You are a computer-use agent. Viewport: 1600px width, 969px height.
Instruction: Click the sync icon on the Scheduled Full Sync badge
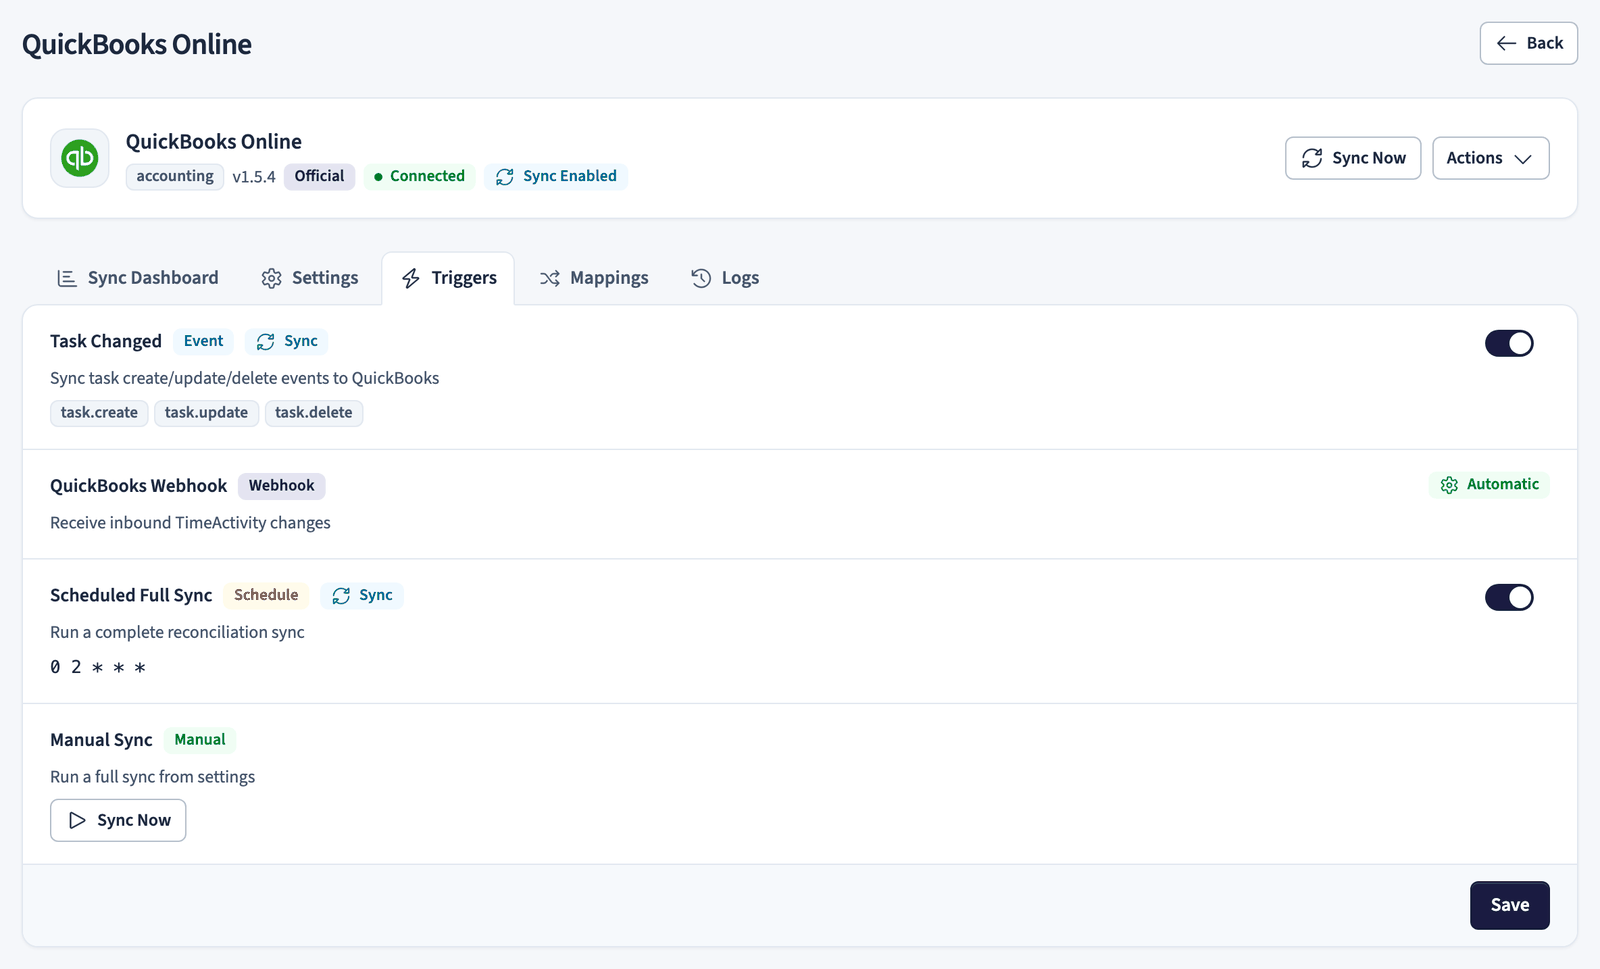click(x=341, y=596)
